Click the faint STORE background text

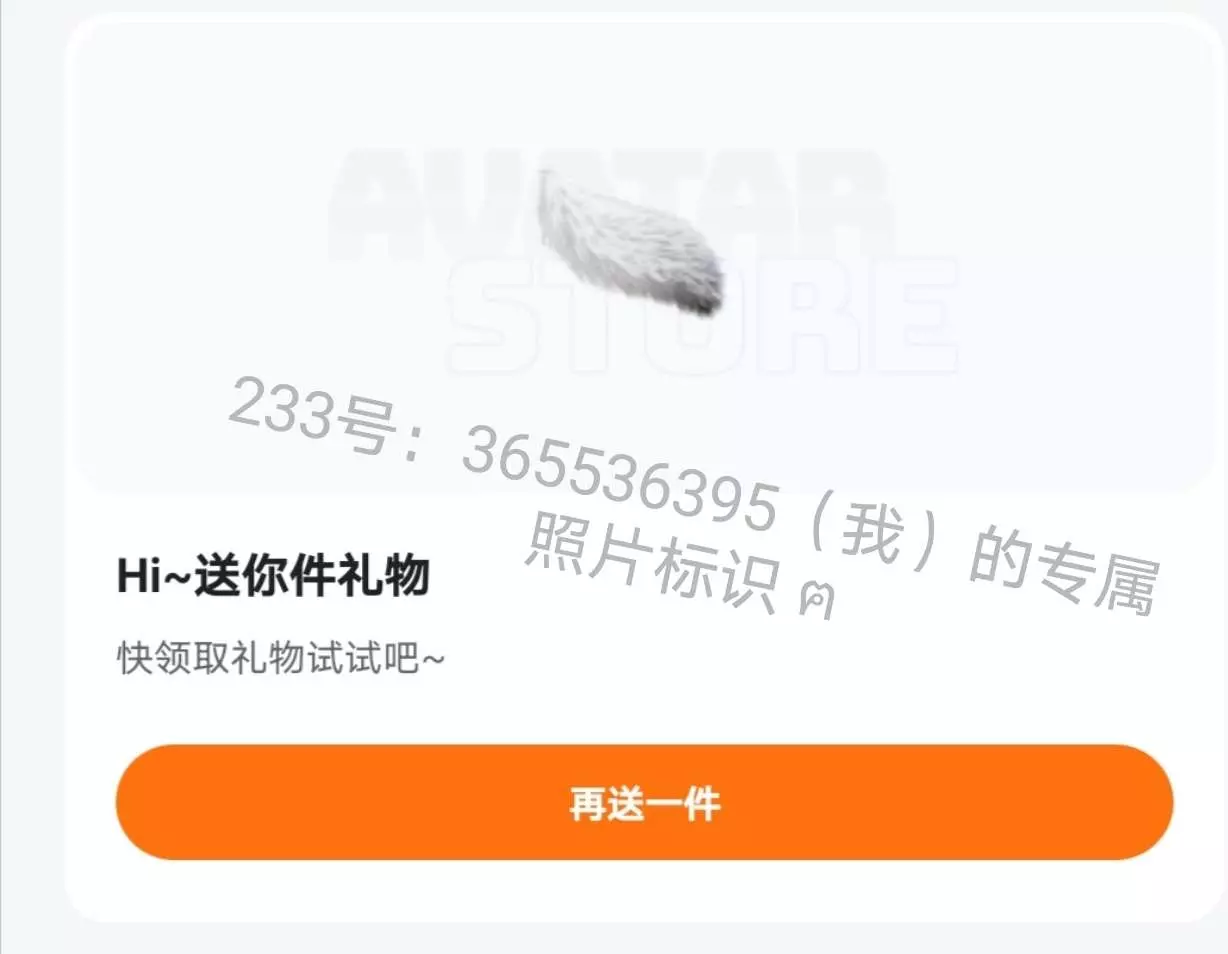coord(702,315)
